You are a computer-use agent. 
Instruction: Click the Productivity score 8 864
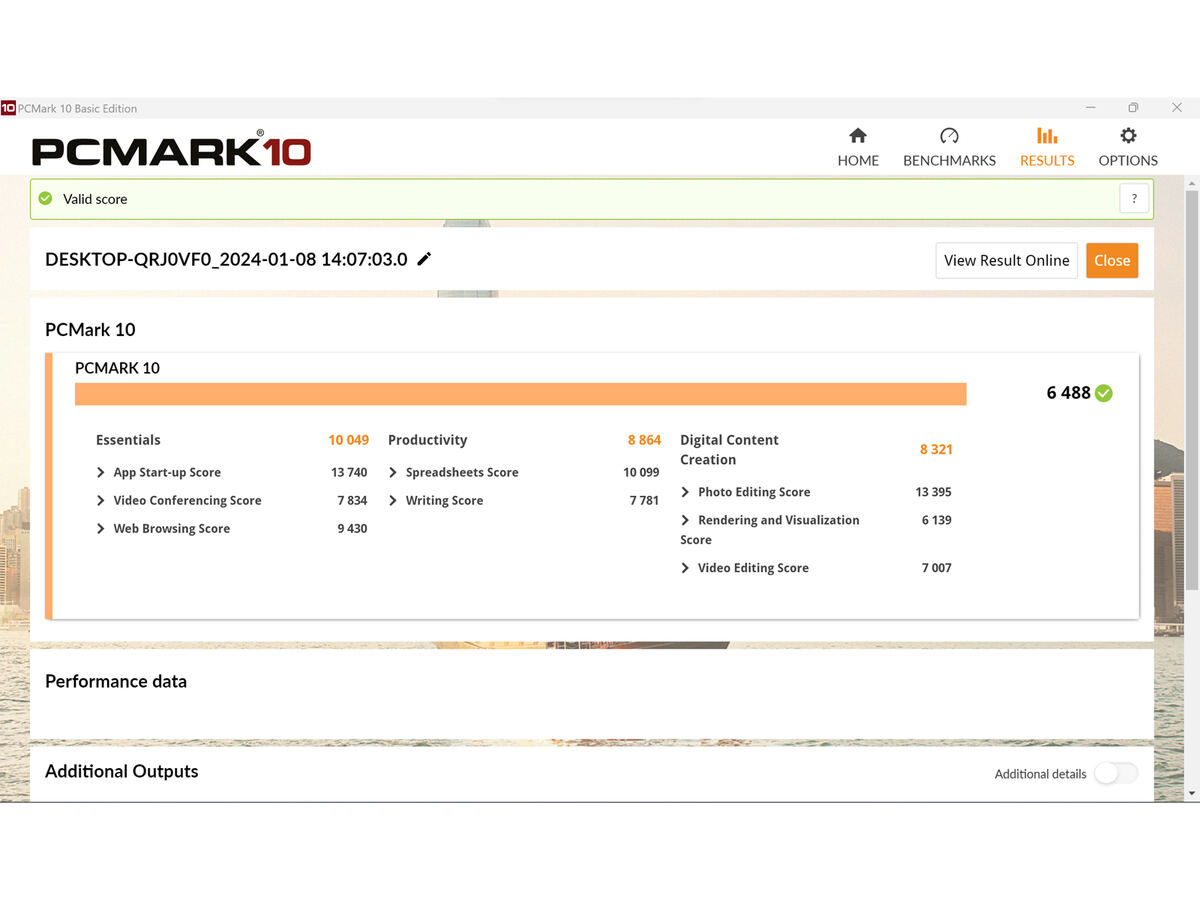[x=644, y=440]
